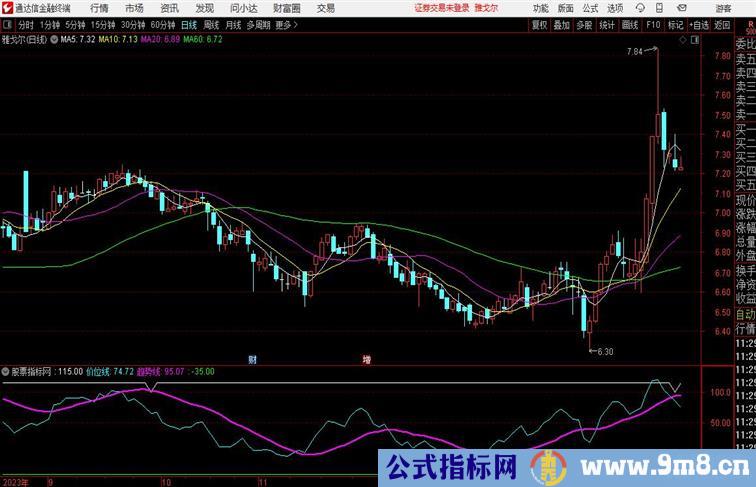Click the 通达信 red logo icon
This screenshot has height=487, width=756.
coord(7,7)
